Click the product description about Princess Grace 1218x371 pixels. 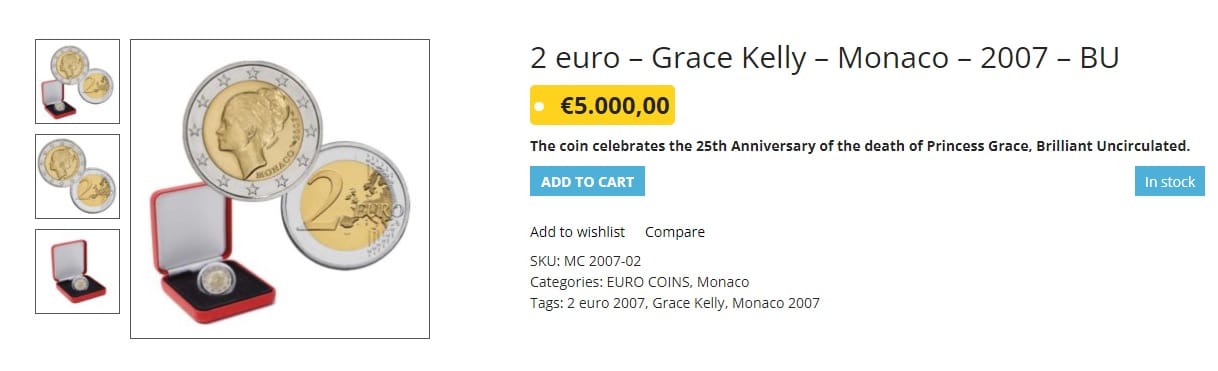click(x=860, y=146)
